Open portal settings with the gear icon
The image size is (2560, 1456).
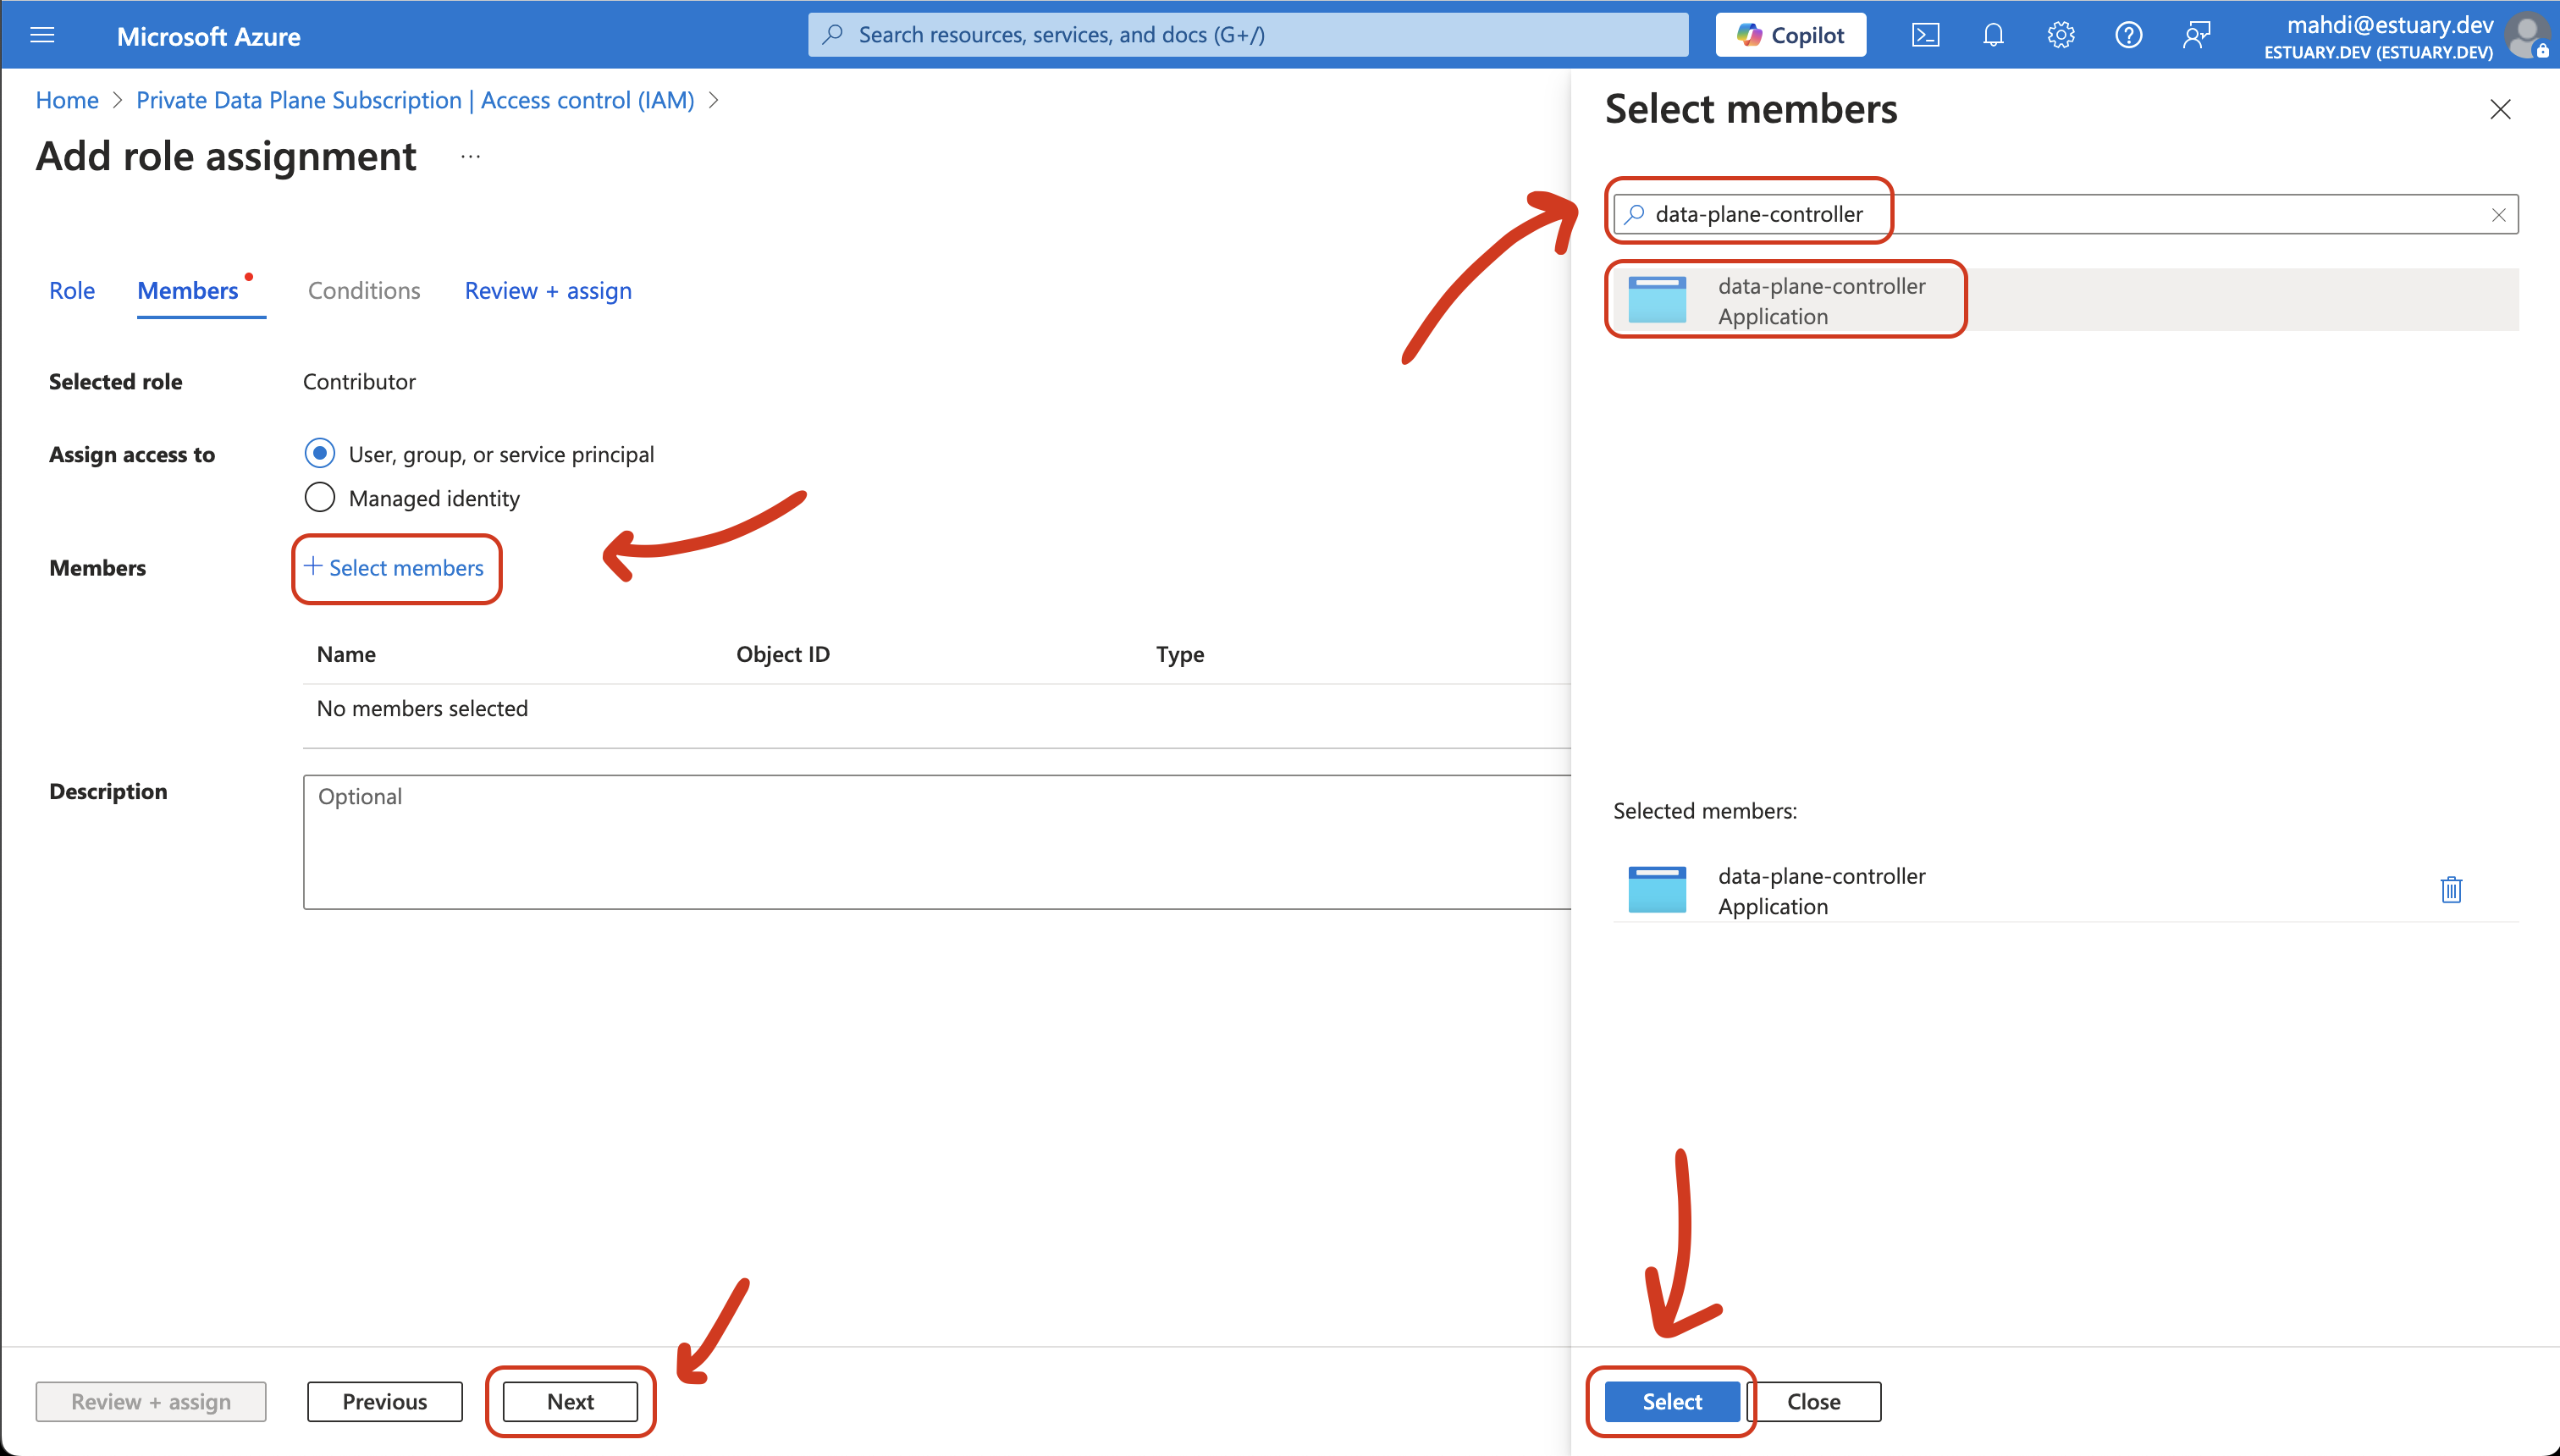tap(2060, 34)
